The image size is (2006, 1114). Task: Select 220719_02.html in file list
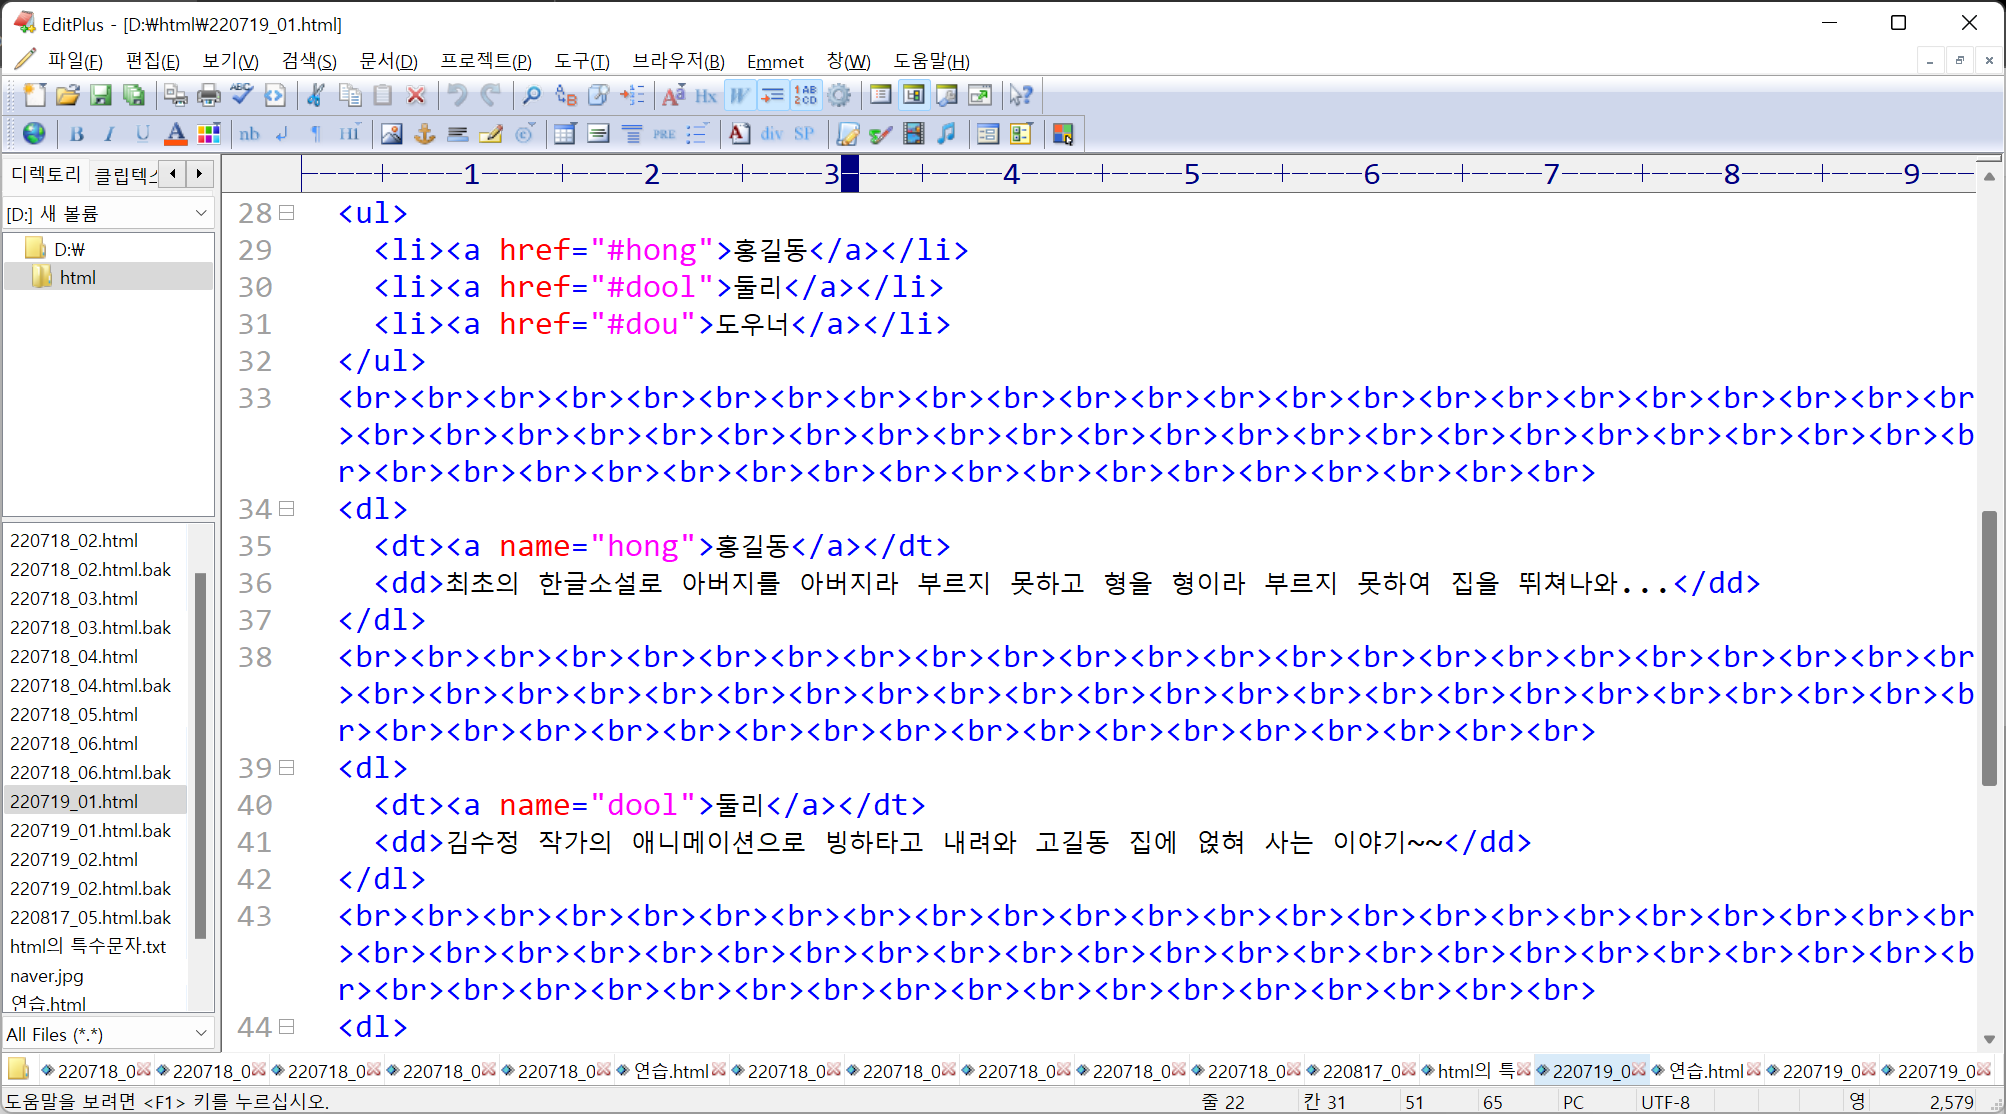point(74,859)
